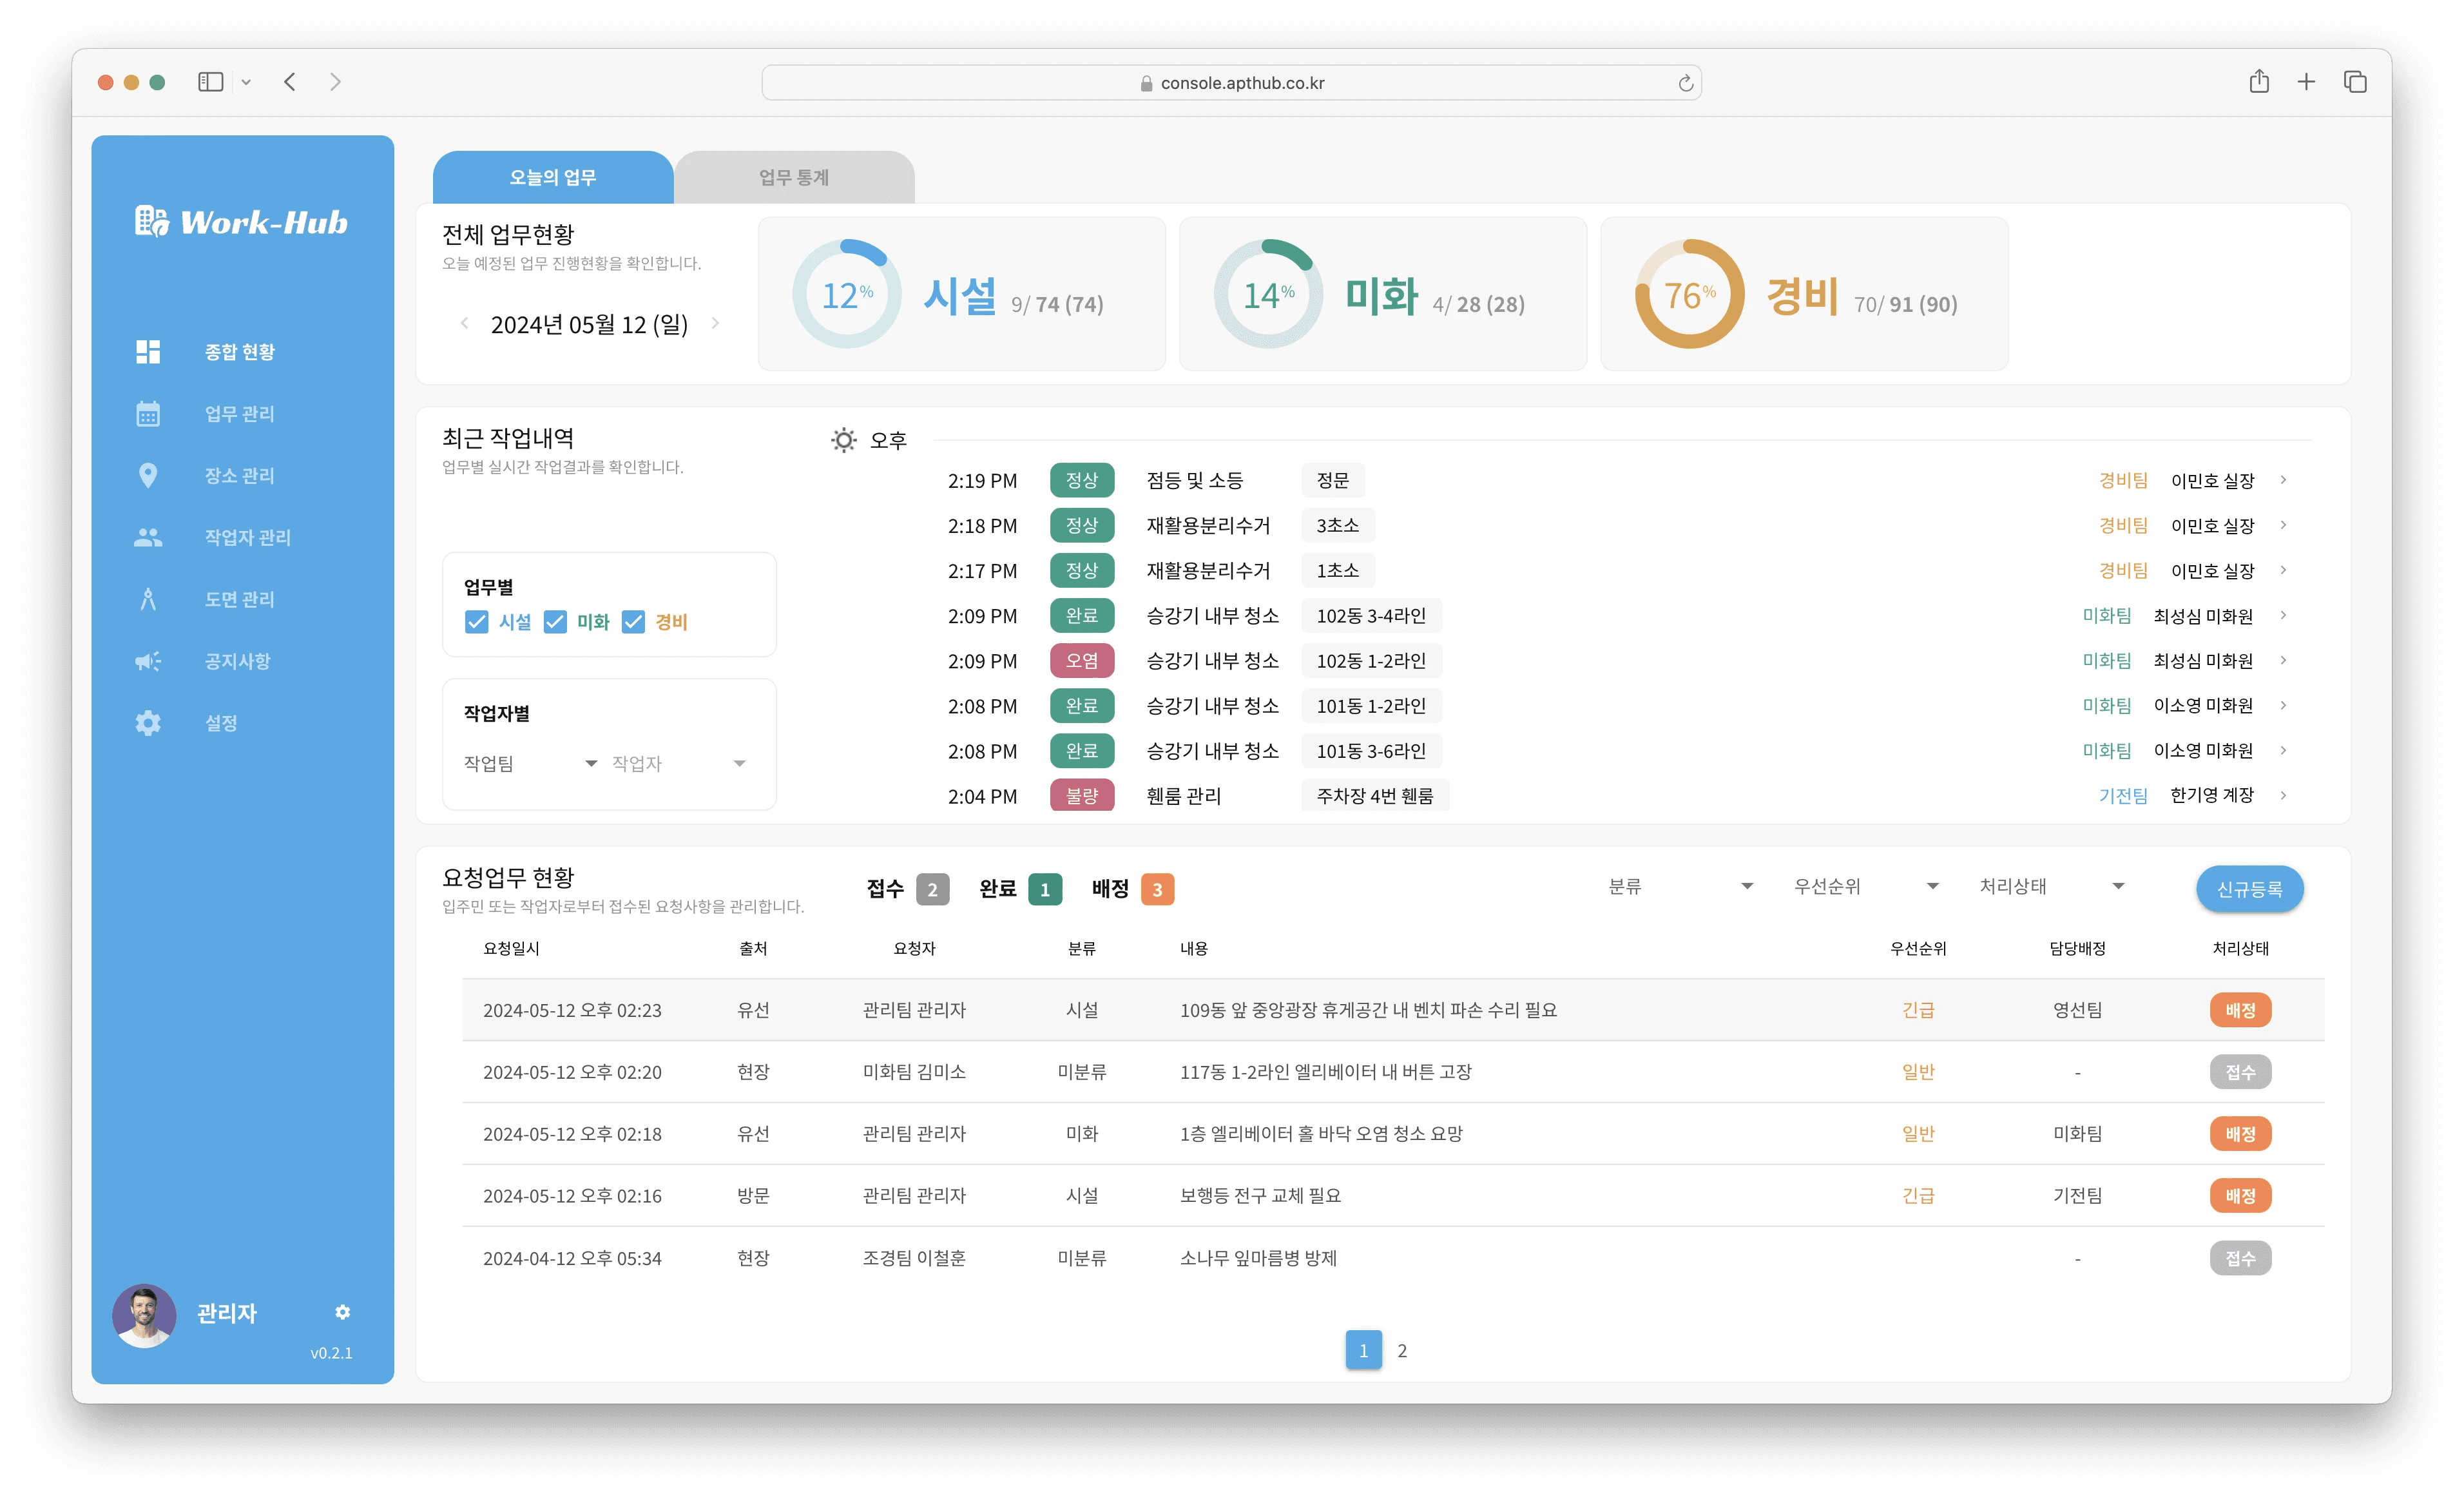Click the 장소 관리 location pin icon
2464x1499 pixels.
tap(148, 476)
